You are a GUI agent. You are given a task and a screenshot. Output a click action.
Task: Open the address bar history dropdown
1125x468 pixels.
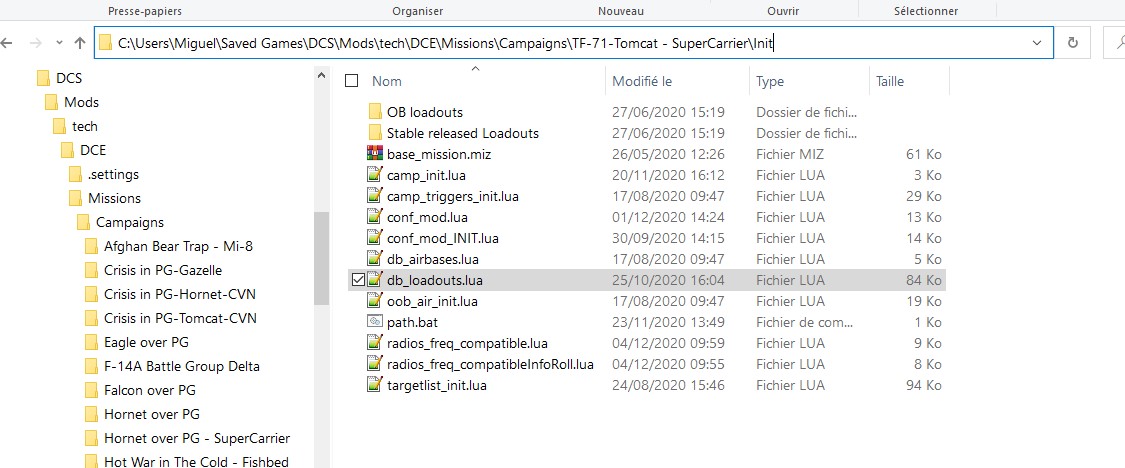(x=1037, y=43)
